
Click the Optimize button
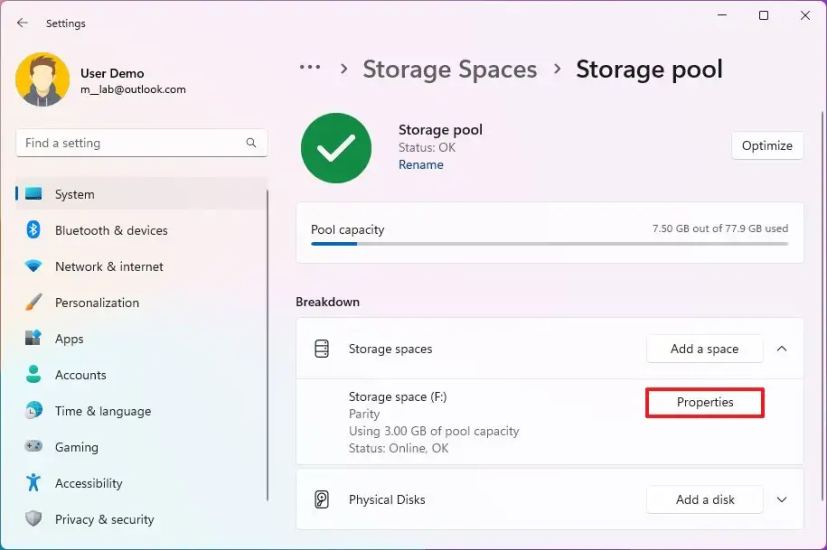click(767, 145)
